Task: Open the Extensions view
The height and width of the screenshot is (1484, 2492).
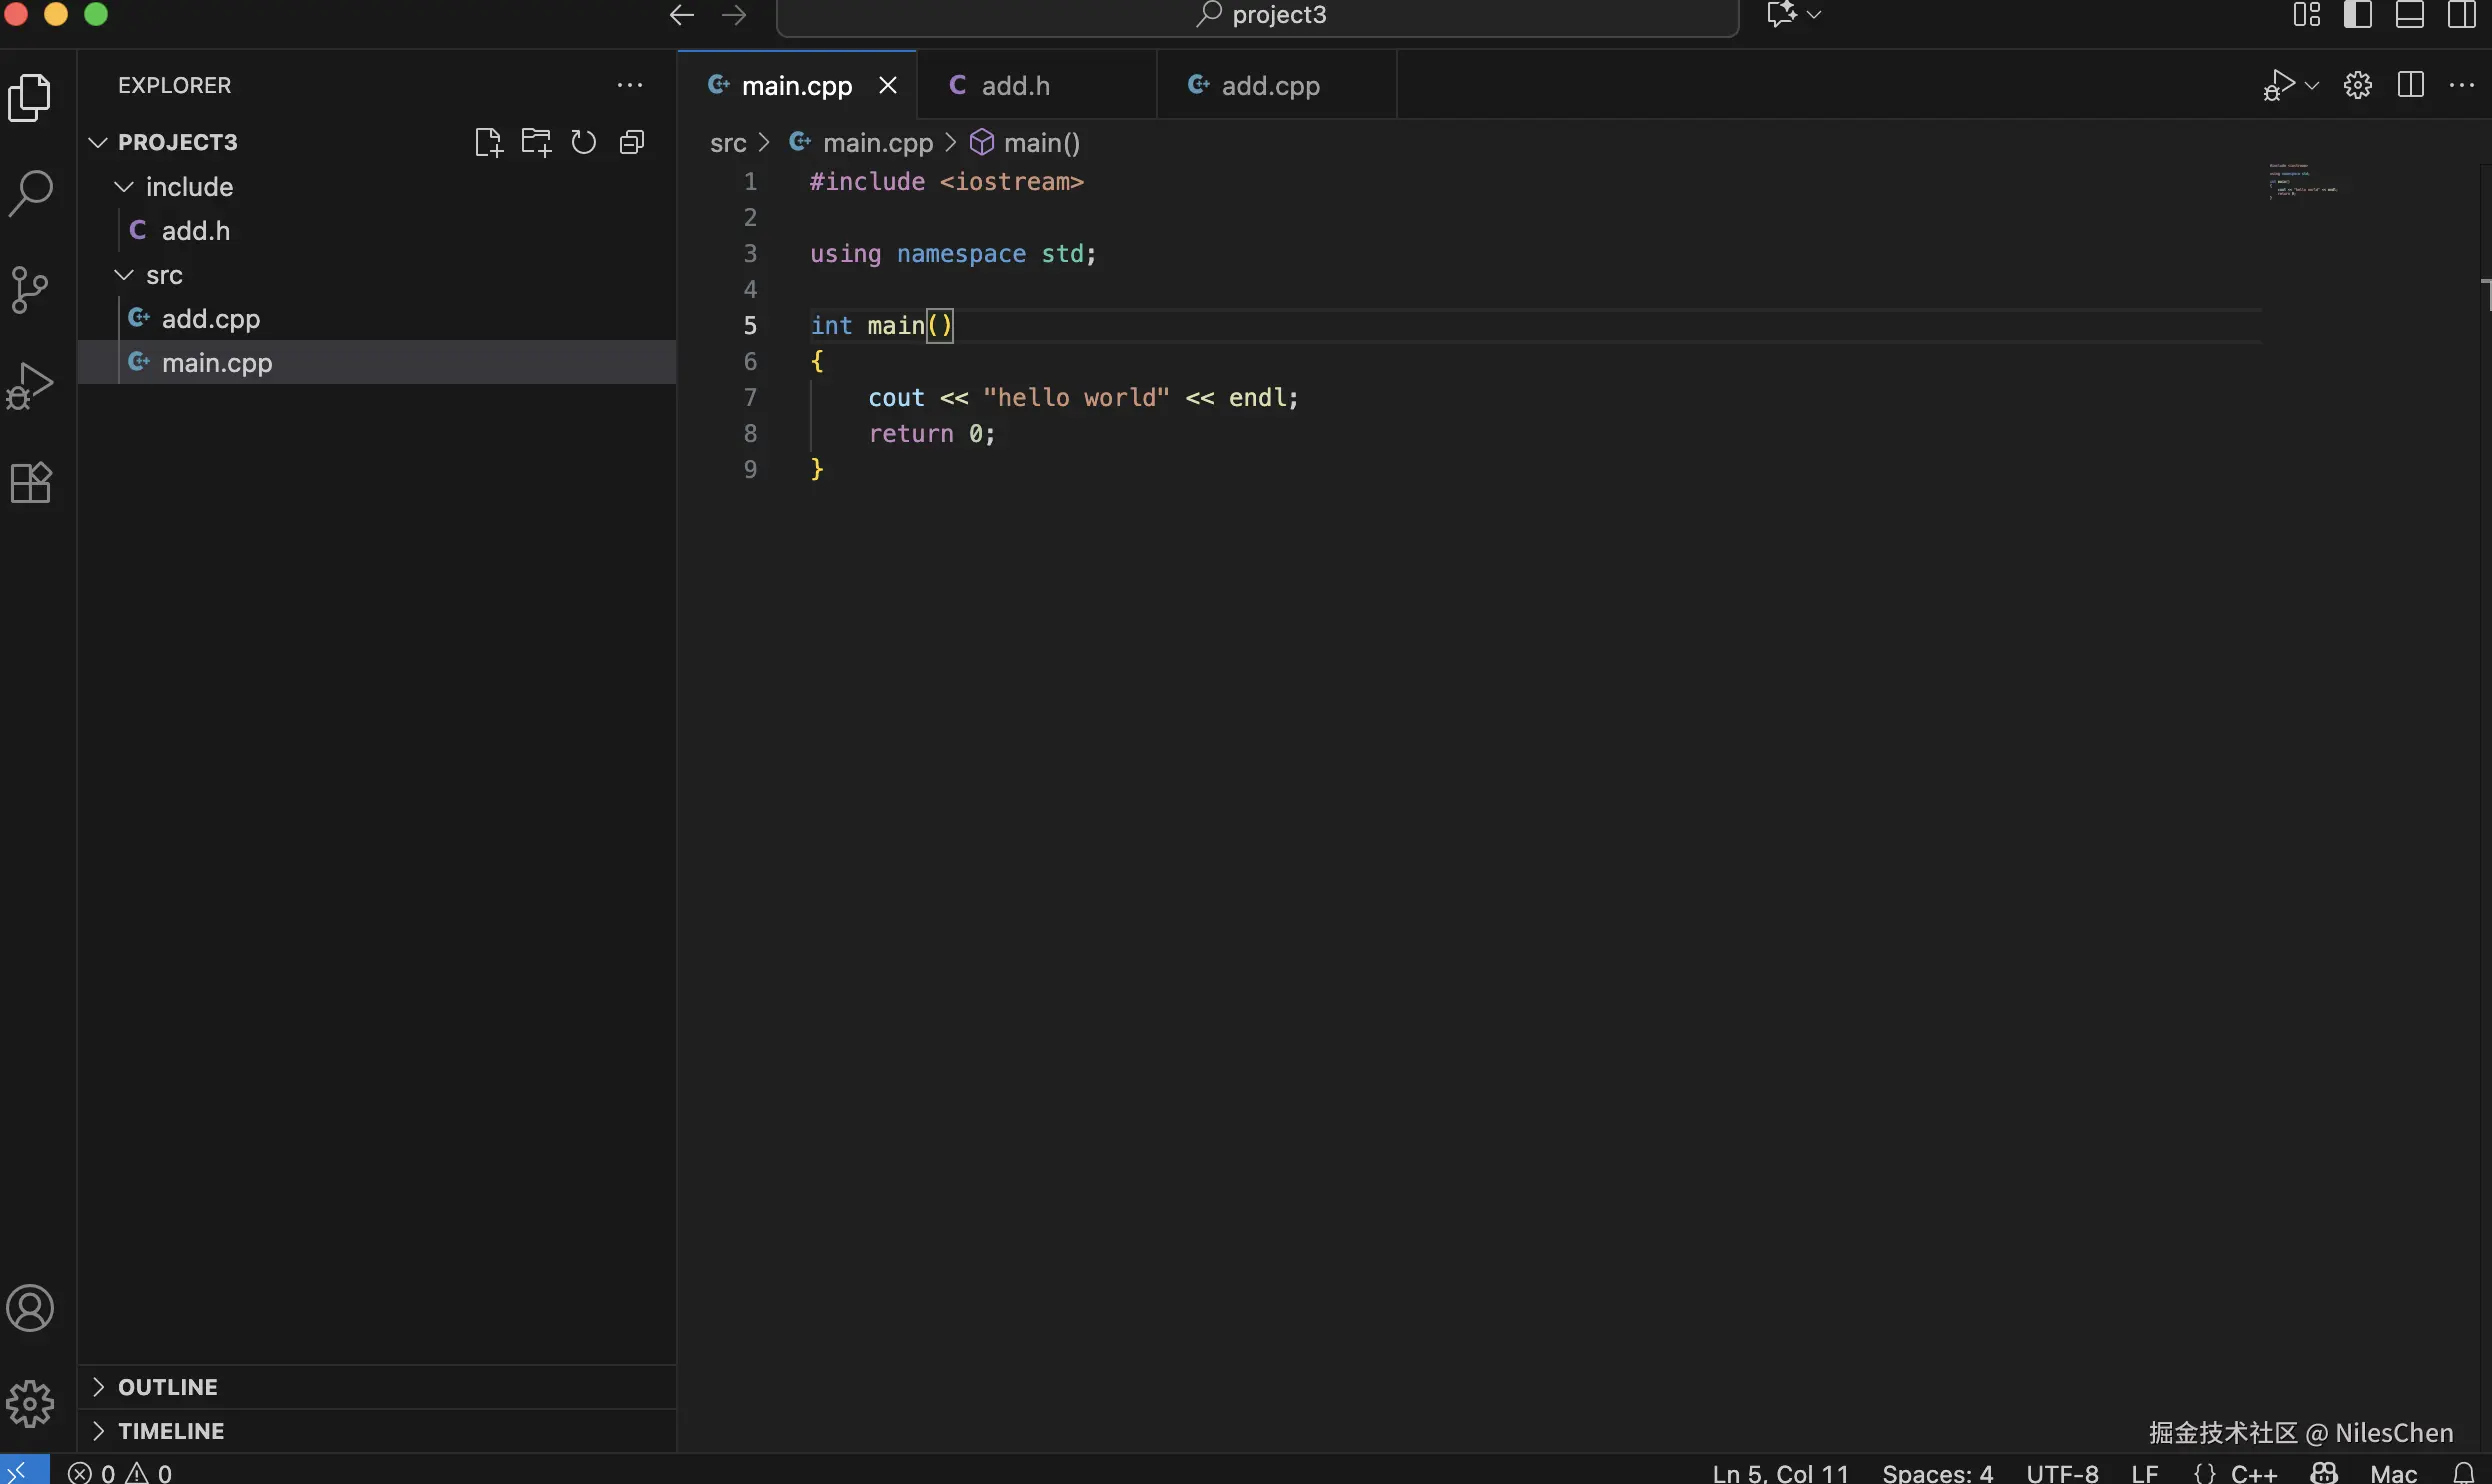Action: pyautogui.click(x=30, y=483)
